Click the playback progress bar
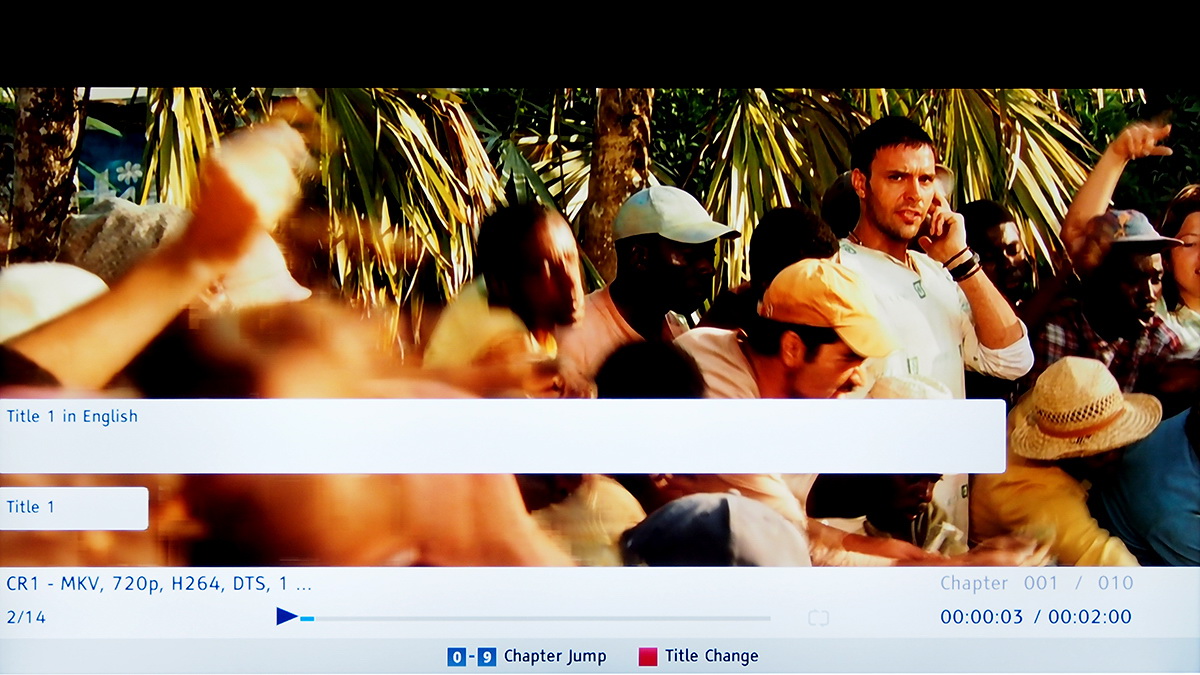 coord(535,619)
